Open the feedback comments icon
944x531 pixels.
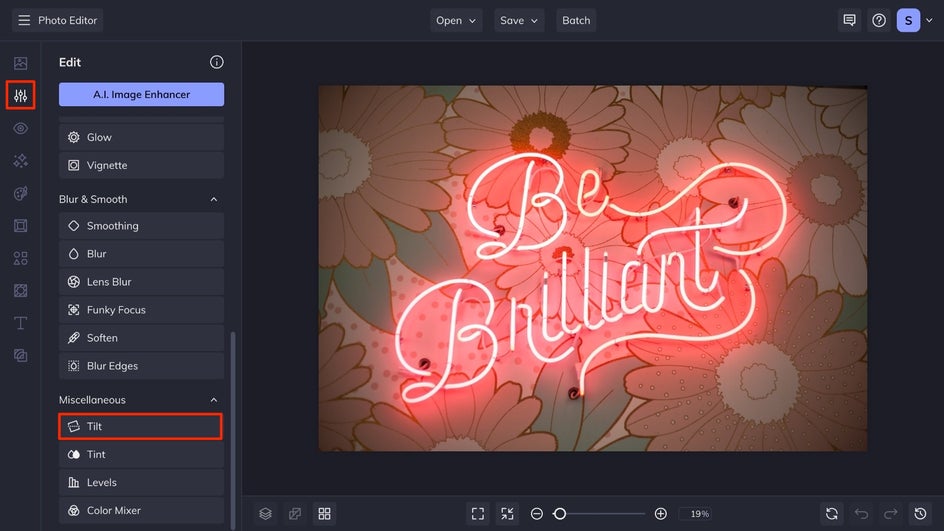click(x=849, y=20)
